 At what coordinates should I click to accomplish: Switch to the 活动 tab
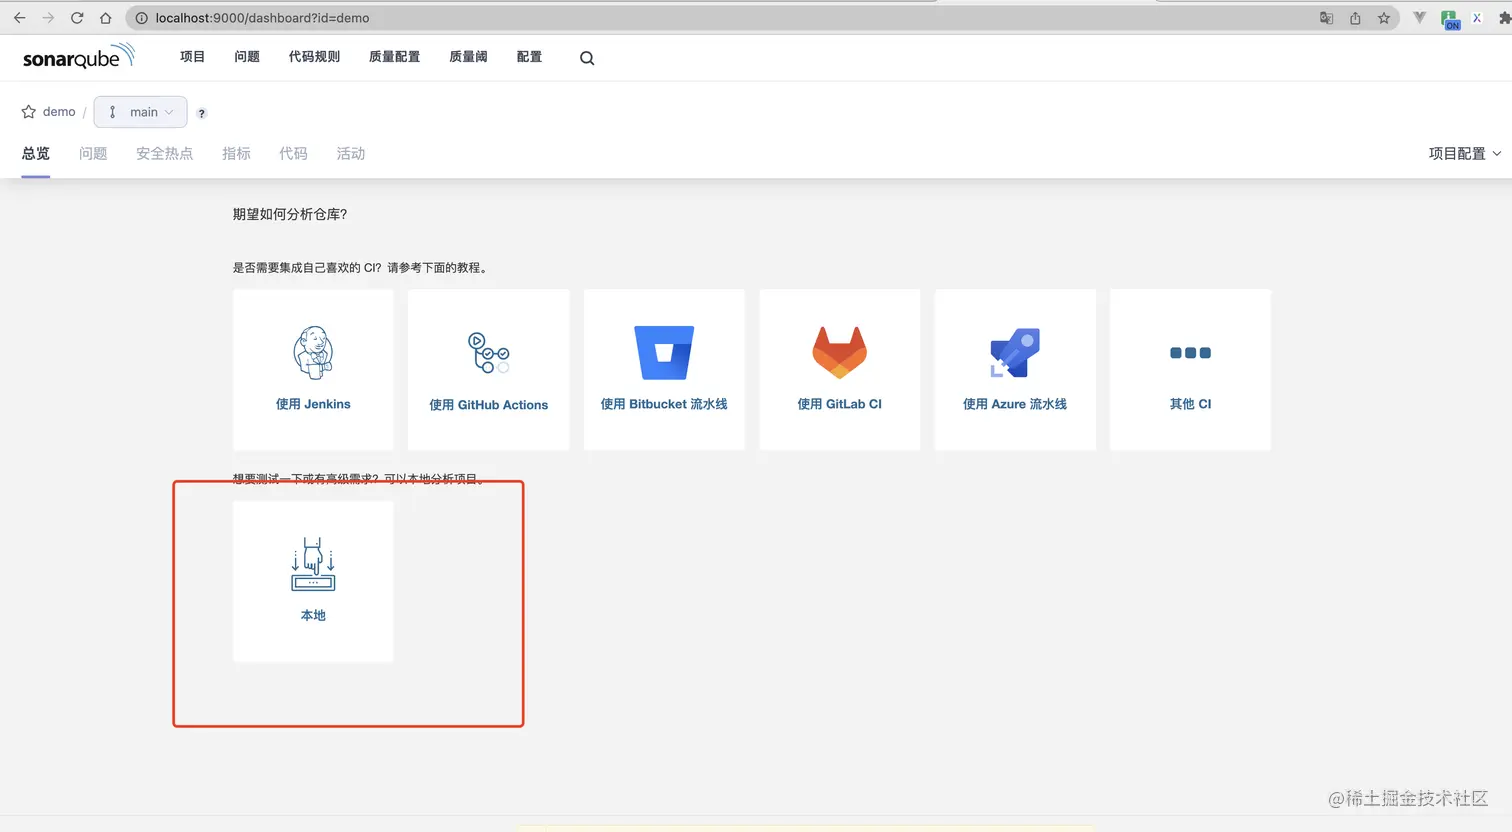[x=350, y=153]
